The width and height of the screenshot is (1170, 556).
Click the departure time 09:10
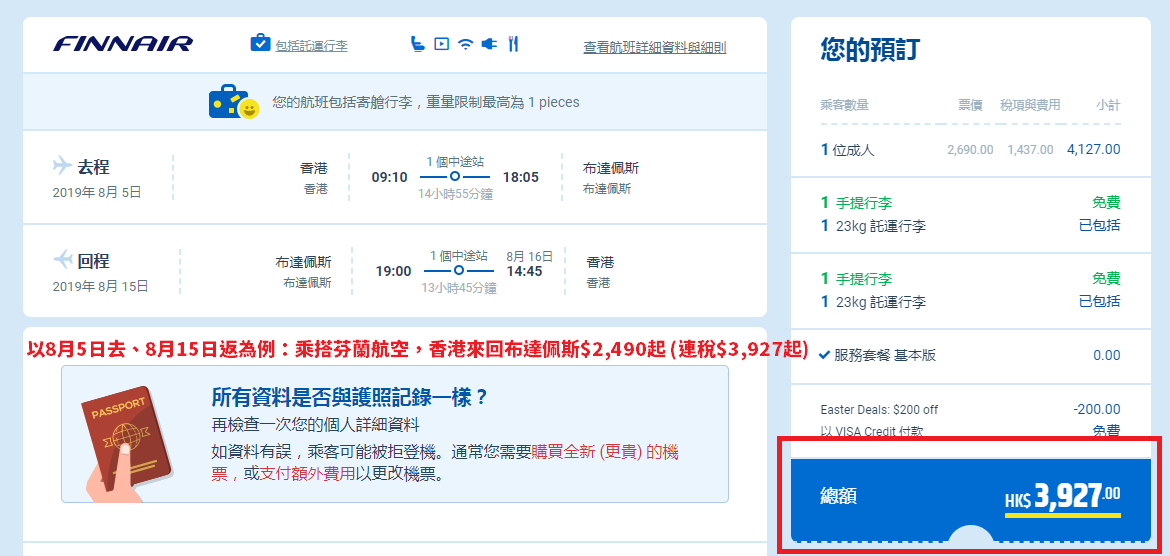(x=390, y=177)
